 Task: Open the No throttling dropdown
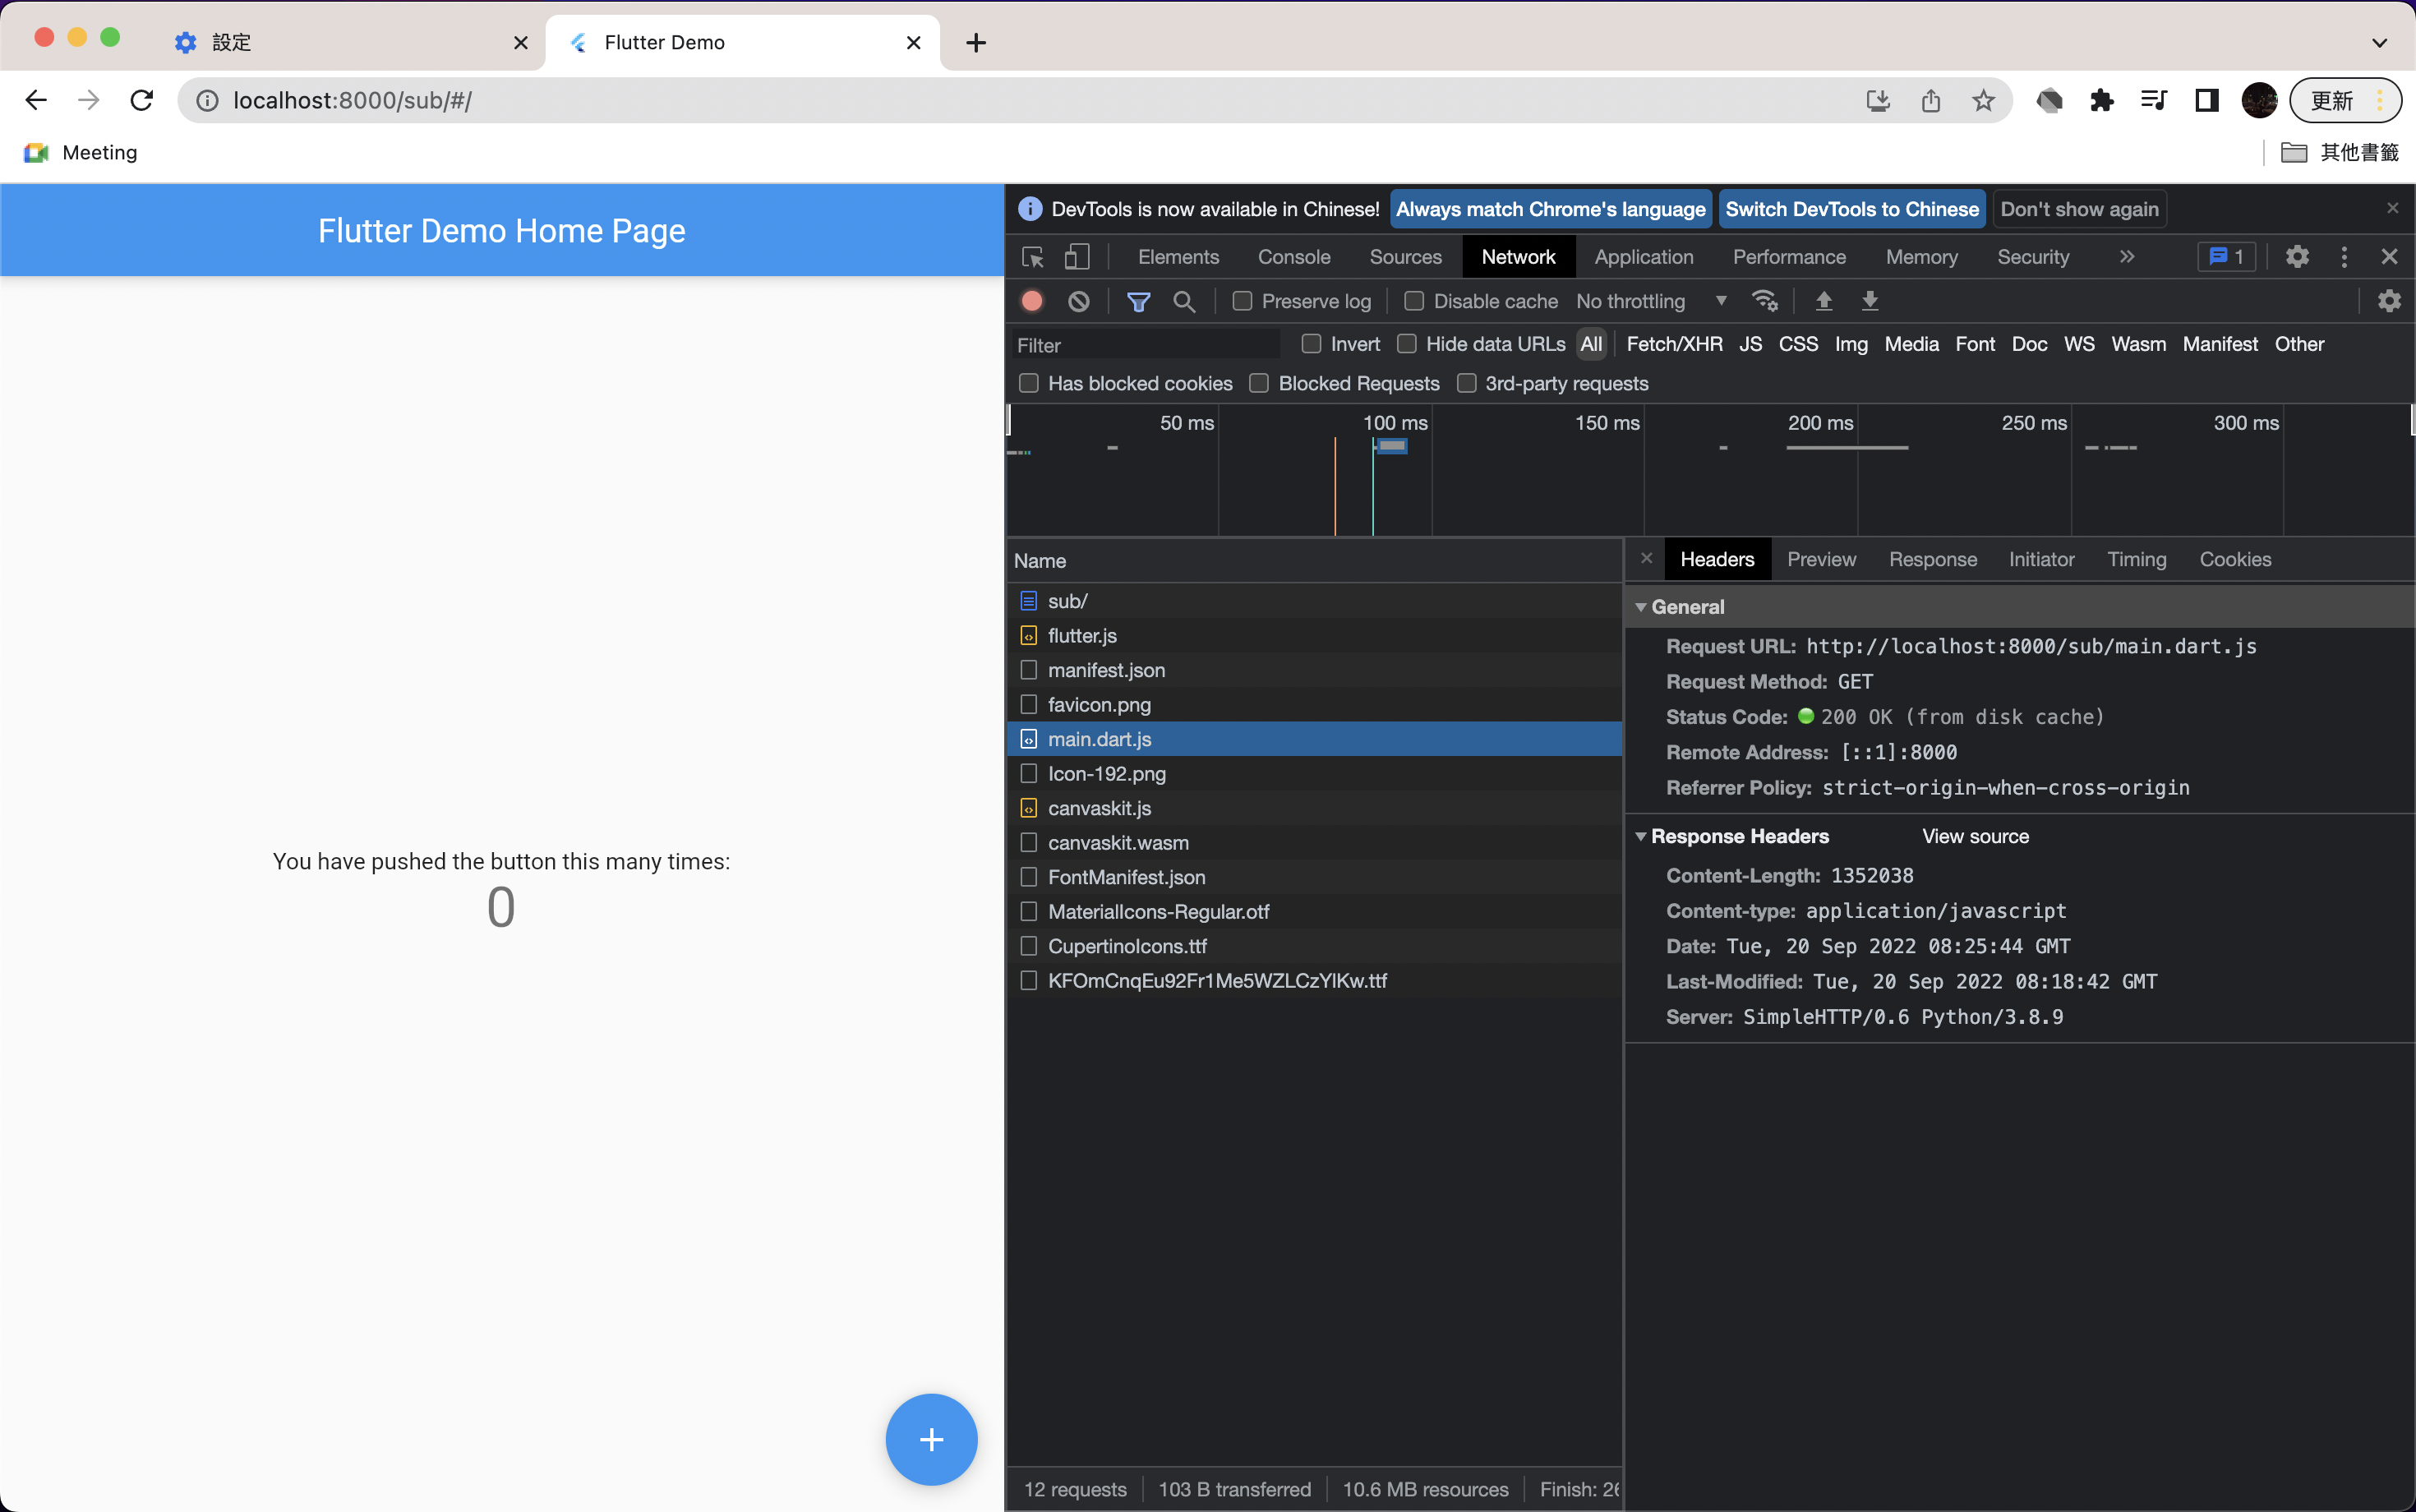point(1650,301)
